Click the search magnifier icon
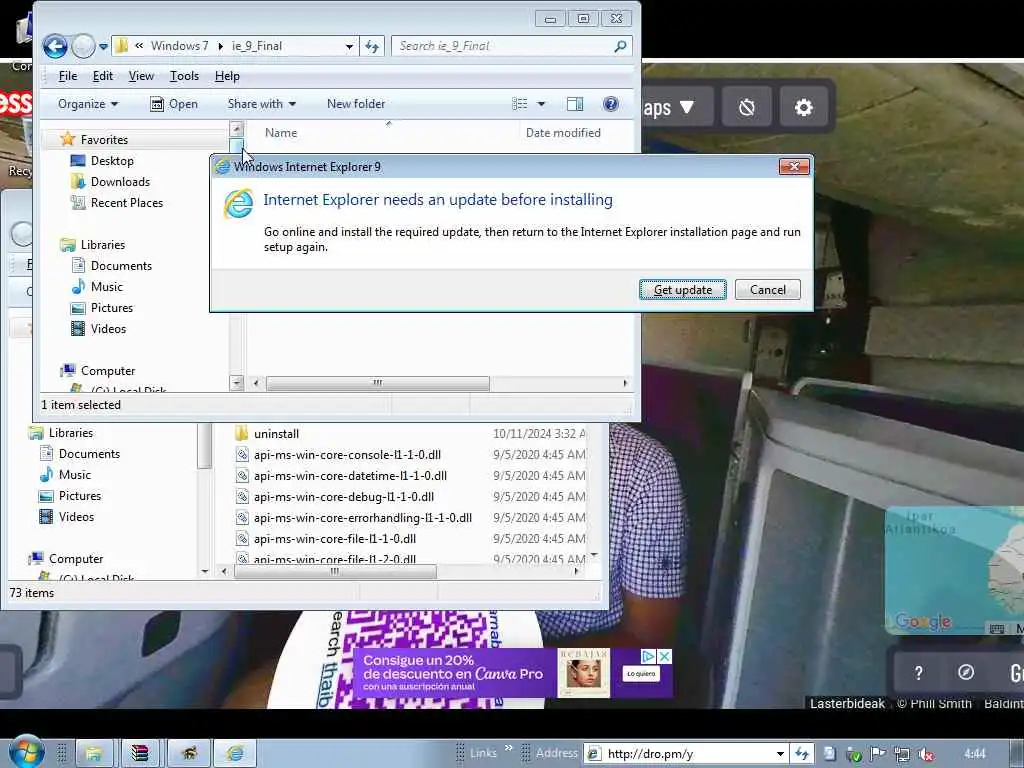This screenshot has width=1024, height=768. 620,46
